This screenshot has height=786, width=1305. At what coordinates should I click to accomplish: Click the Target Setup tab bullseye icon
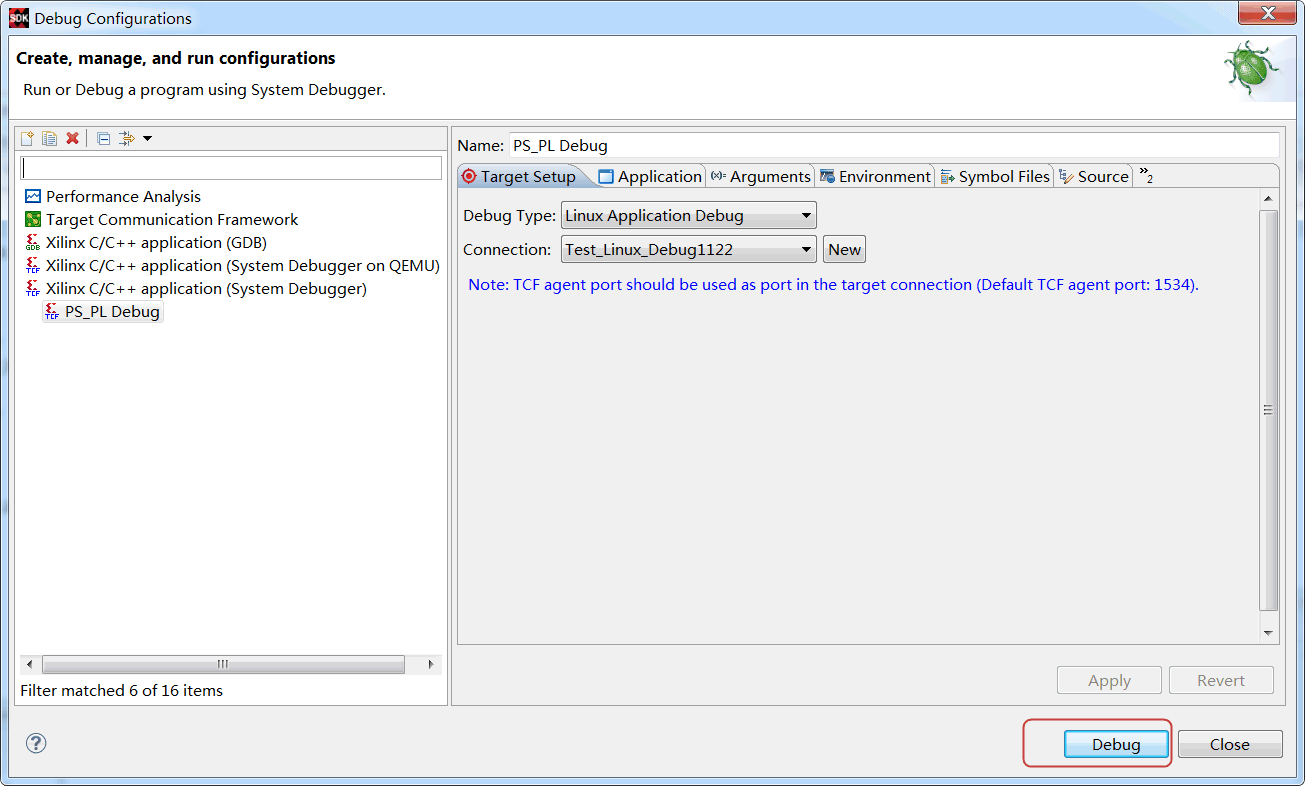[469, 175]
